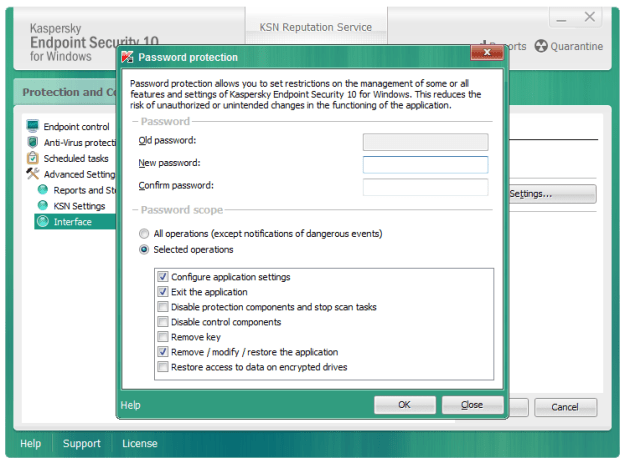Screen dimensions: 624x462
Task: Click the Reports and Storages icon
Action: (43, 190)
